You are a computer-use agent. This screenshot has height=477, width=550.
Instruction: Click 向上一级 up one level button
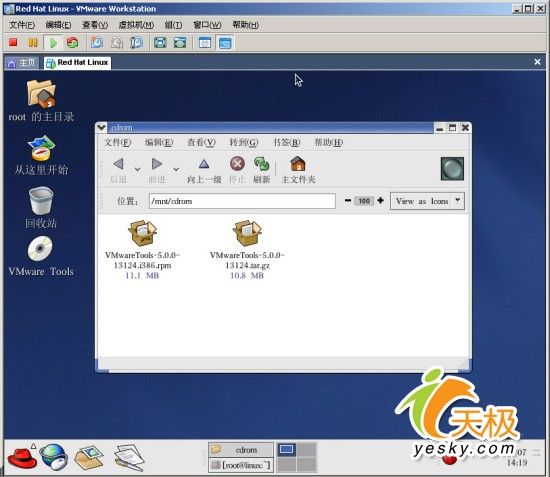coord(204,170)
